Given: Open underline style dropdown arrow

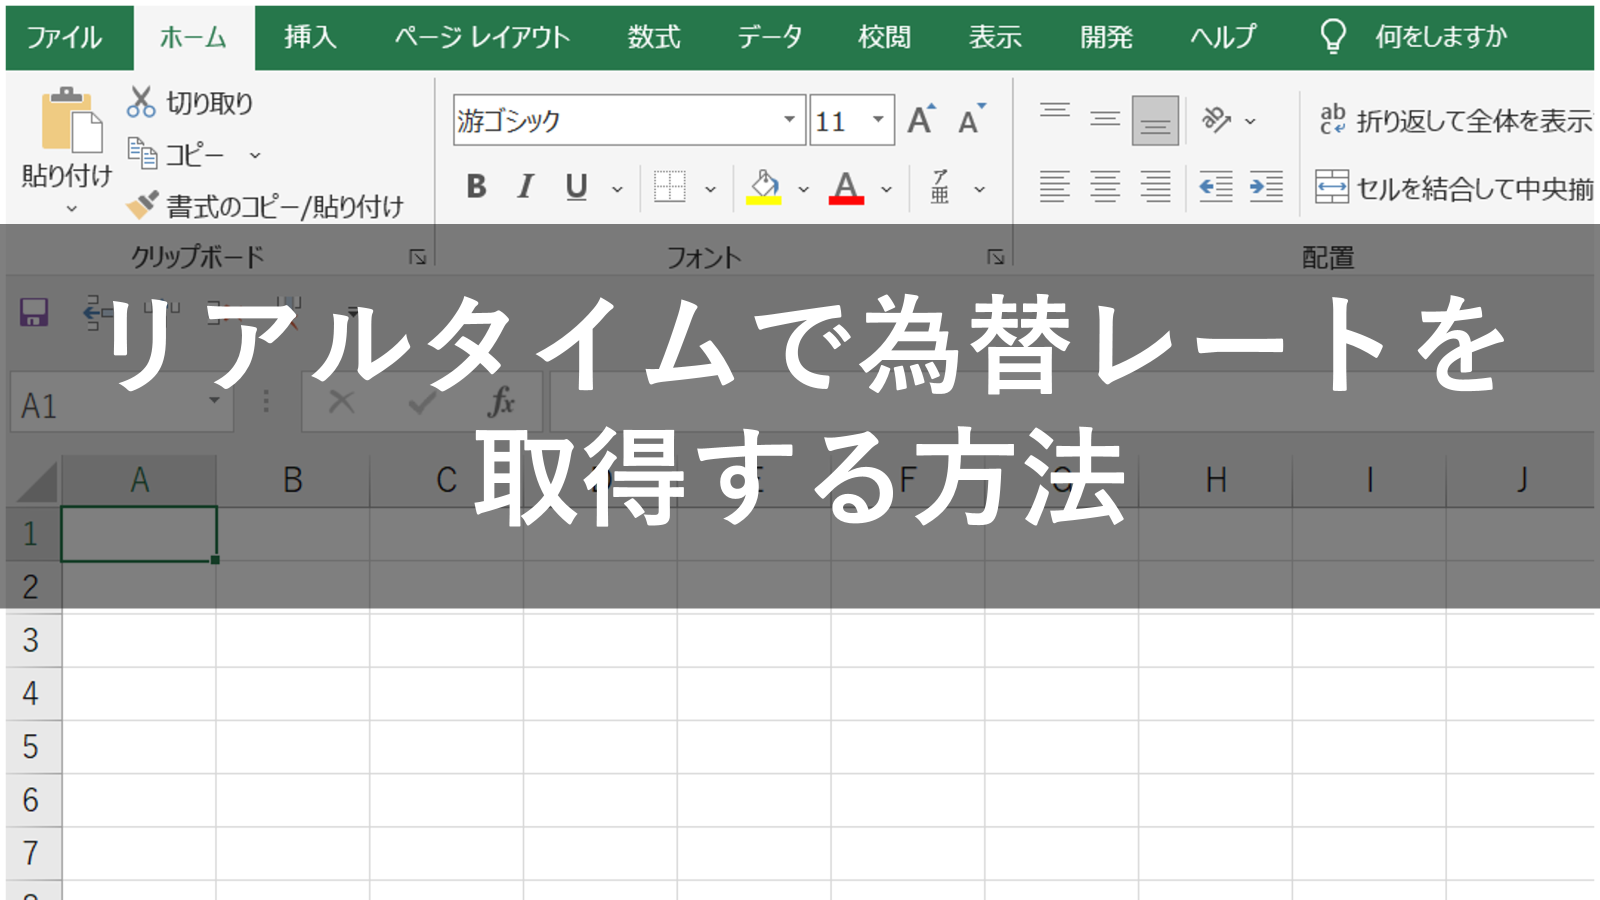Looking at the screenshot, I should (x=617, y=189).
